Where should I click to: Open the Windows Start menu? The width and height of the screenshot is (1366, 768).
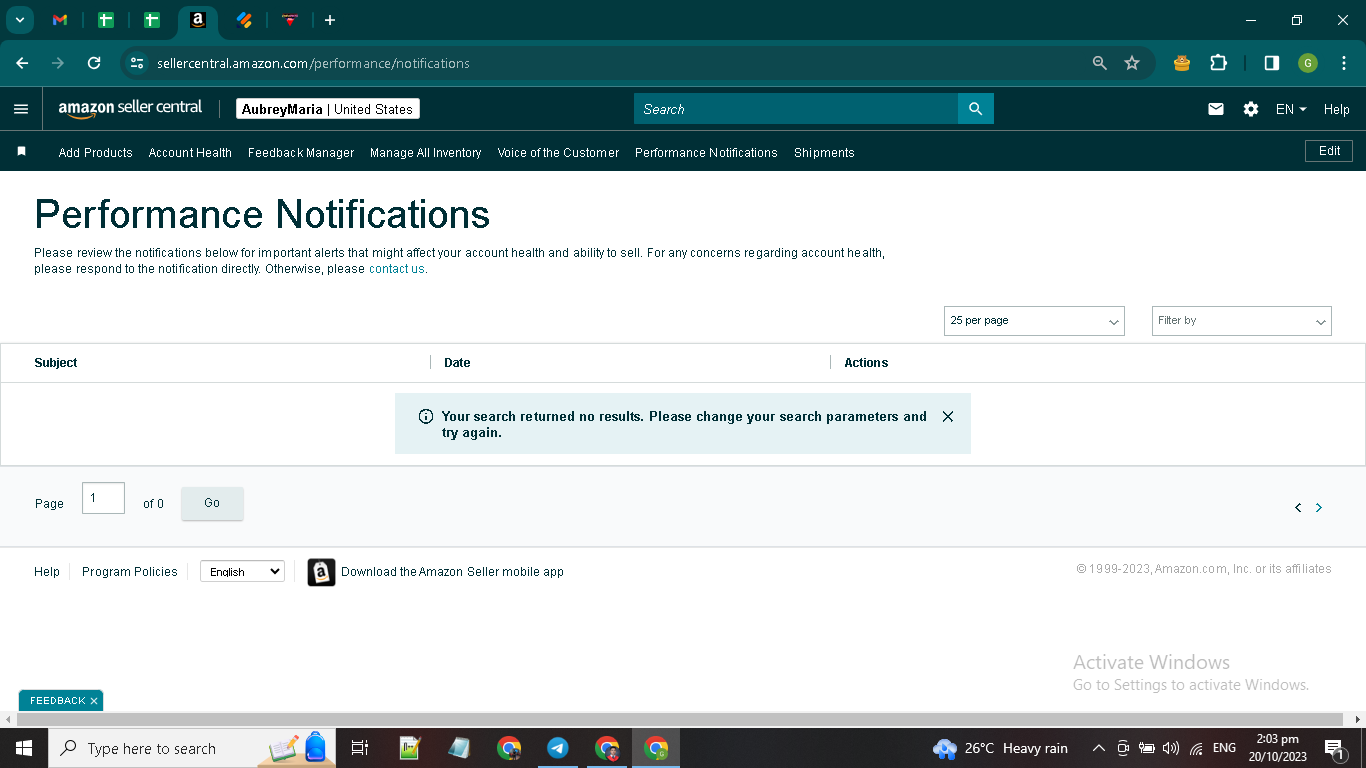click(x=23, y=748)
